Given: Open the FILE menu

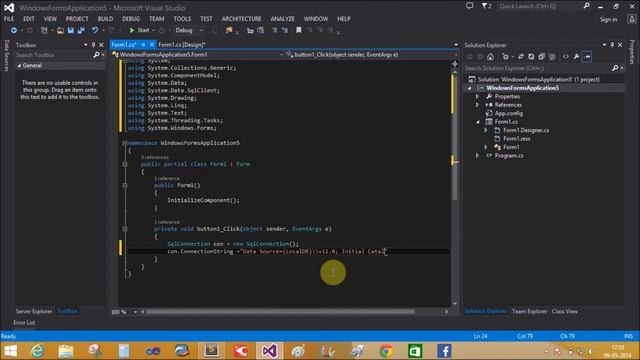Looking at the screenshot, I should [x=9, y=19].
